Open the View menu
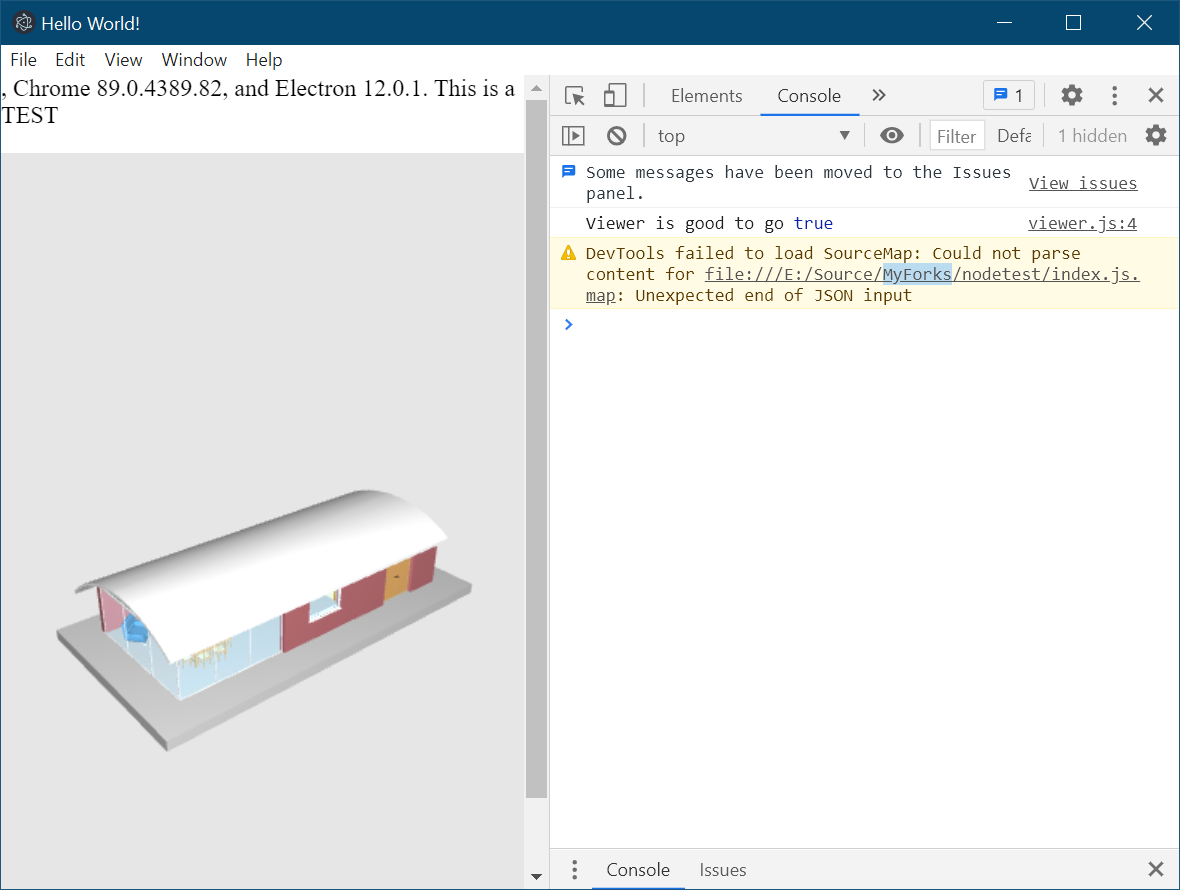Image resolution: width=1180 pixels, height=890 pixels. click(x=123, y=59)
